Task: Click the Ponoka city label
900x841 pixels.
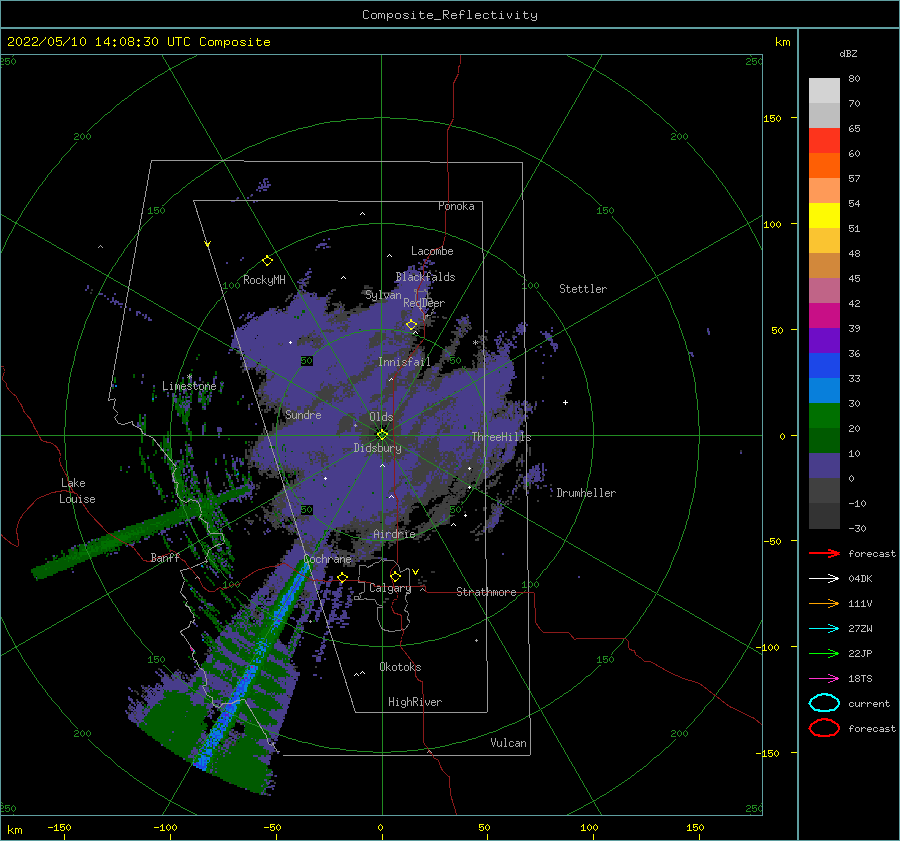Action: [456, 206]
